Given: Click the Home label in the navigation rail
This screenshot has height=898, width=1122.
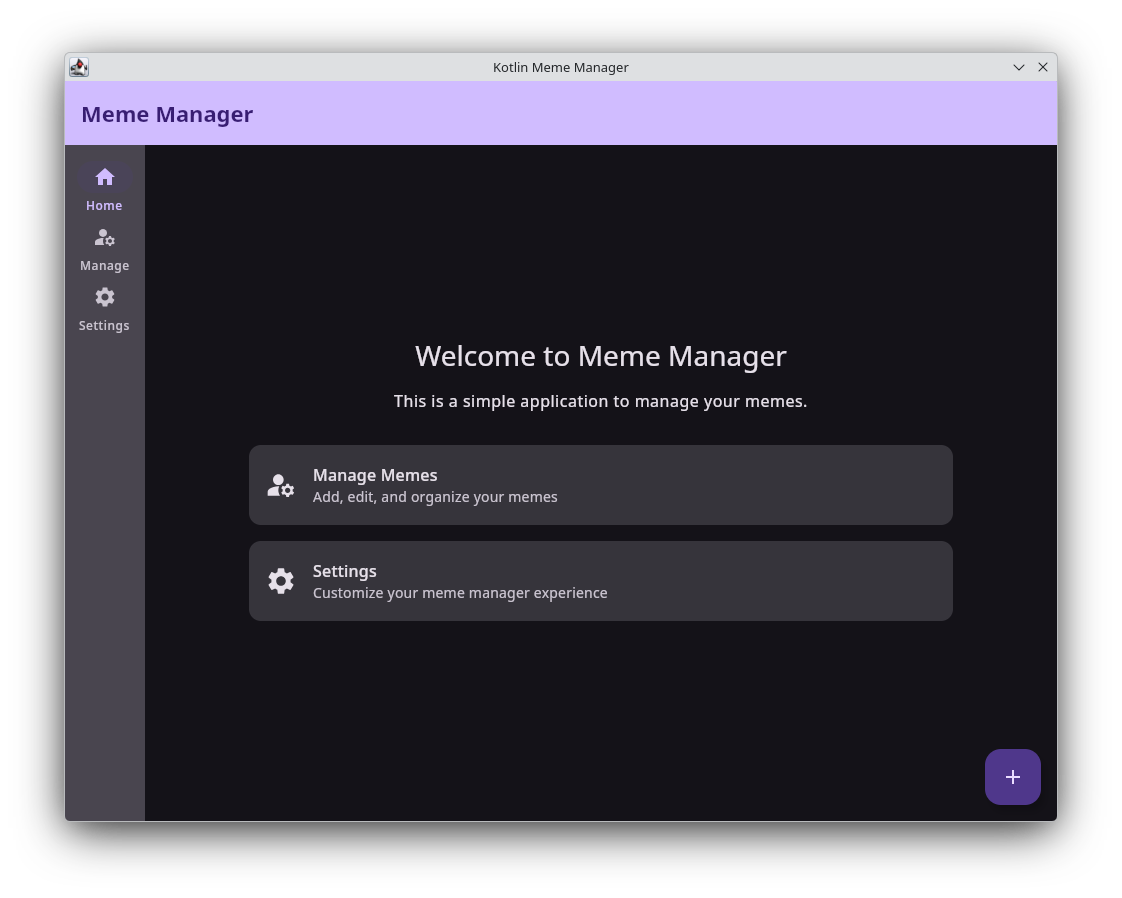Looking at the screenshot, I should tap(104, 205).
